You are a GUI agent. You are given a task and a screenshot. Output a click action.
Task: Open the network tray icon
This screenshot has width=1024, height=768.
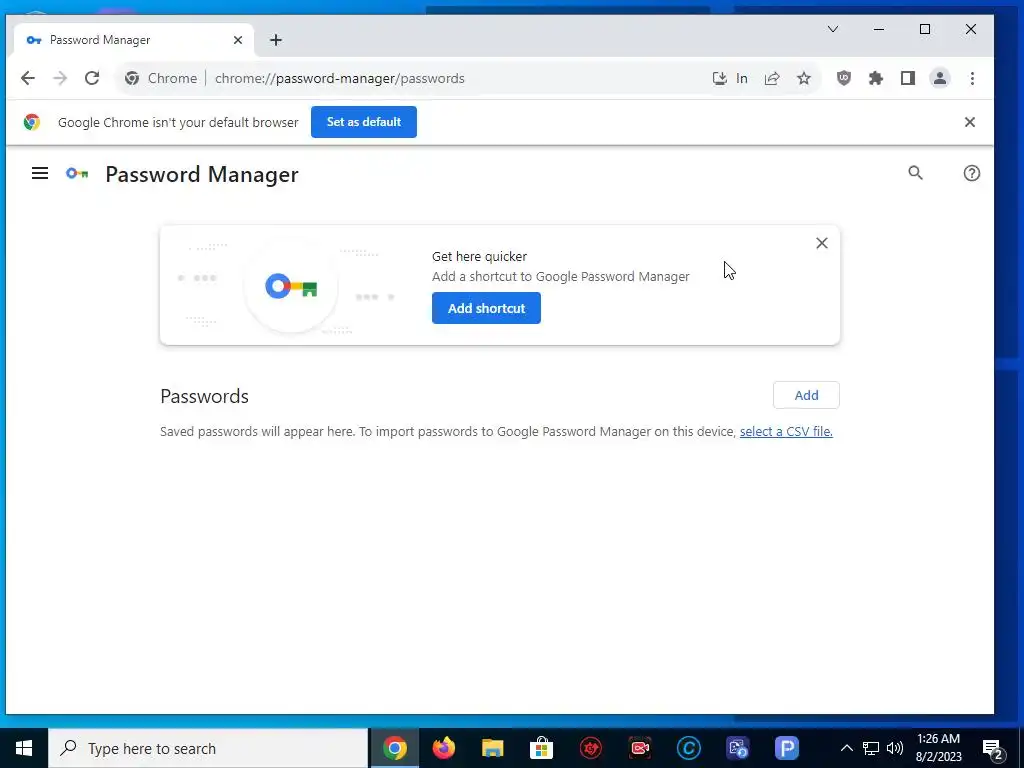pos(871,748)
